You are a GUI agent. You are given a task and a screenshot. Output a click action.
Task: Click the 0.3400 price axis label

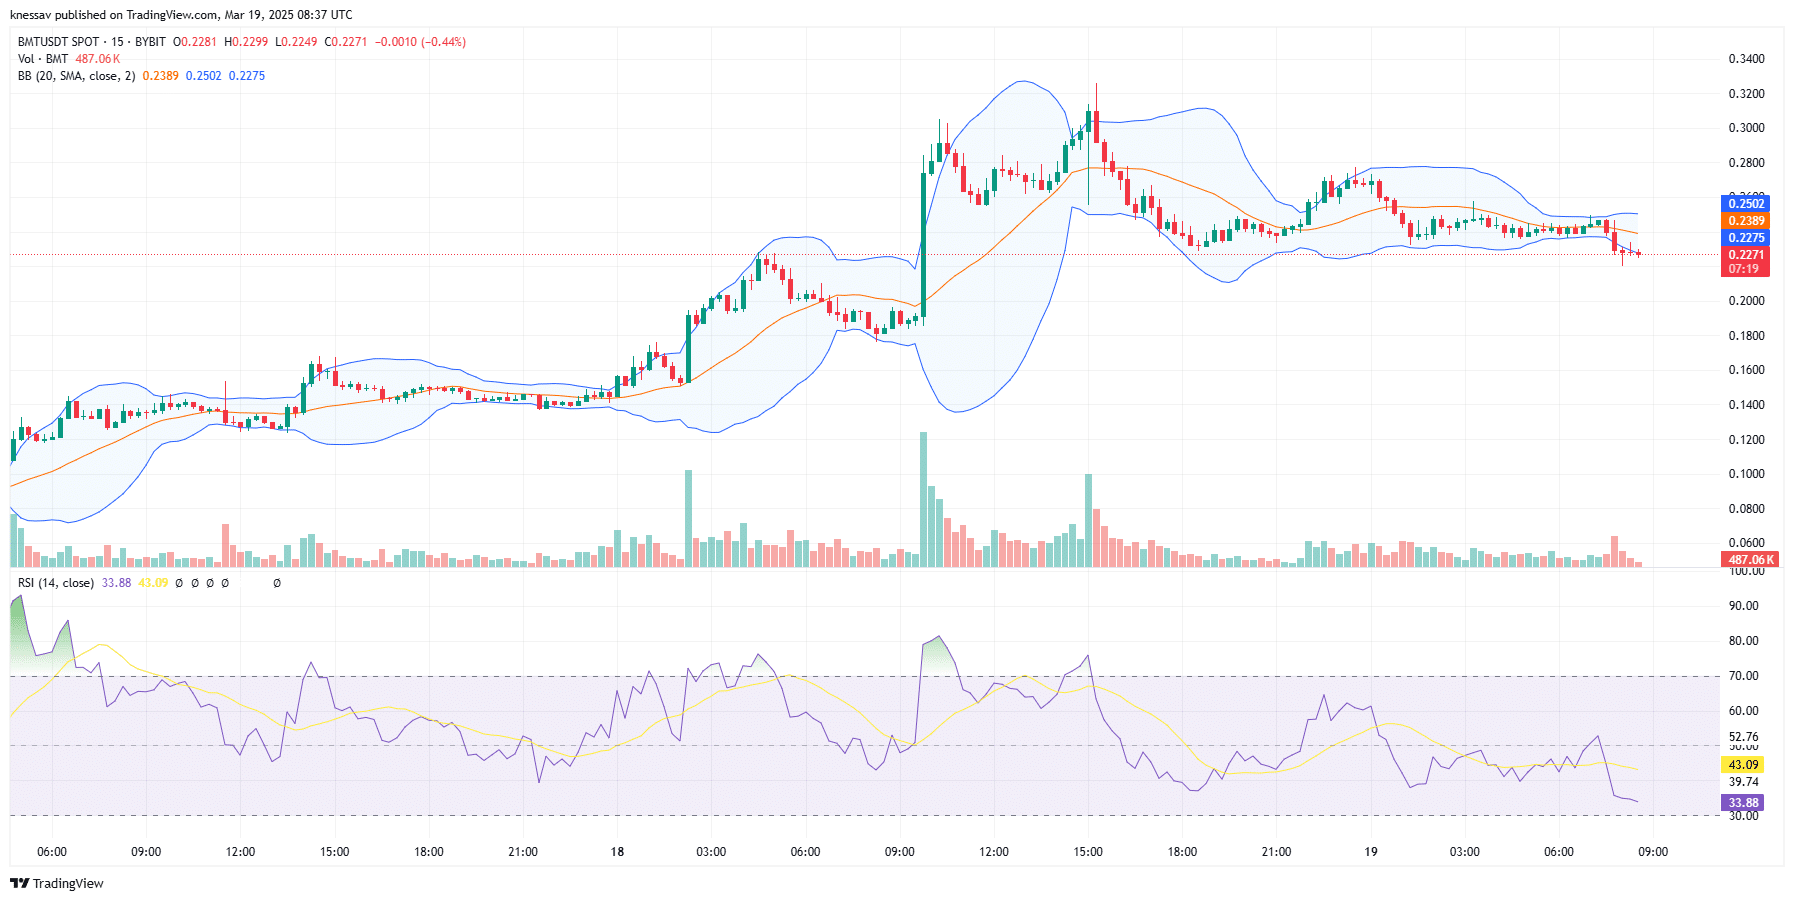pos(1746,59)
